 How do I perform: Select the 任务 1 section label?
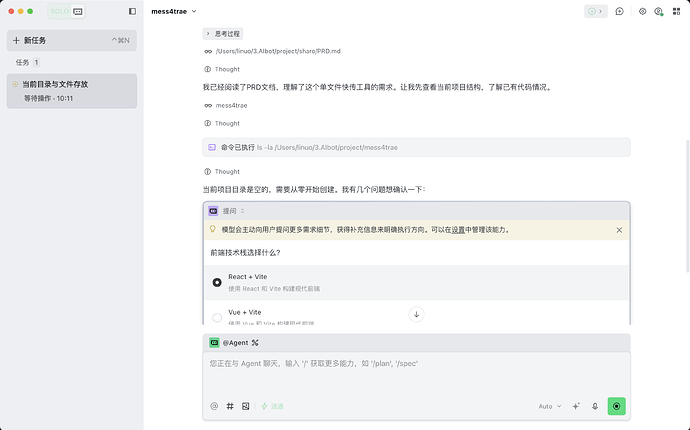tap(27, 62)
